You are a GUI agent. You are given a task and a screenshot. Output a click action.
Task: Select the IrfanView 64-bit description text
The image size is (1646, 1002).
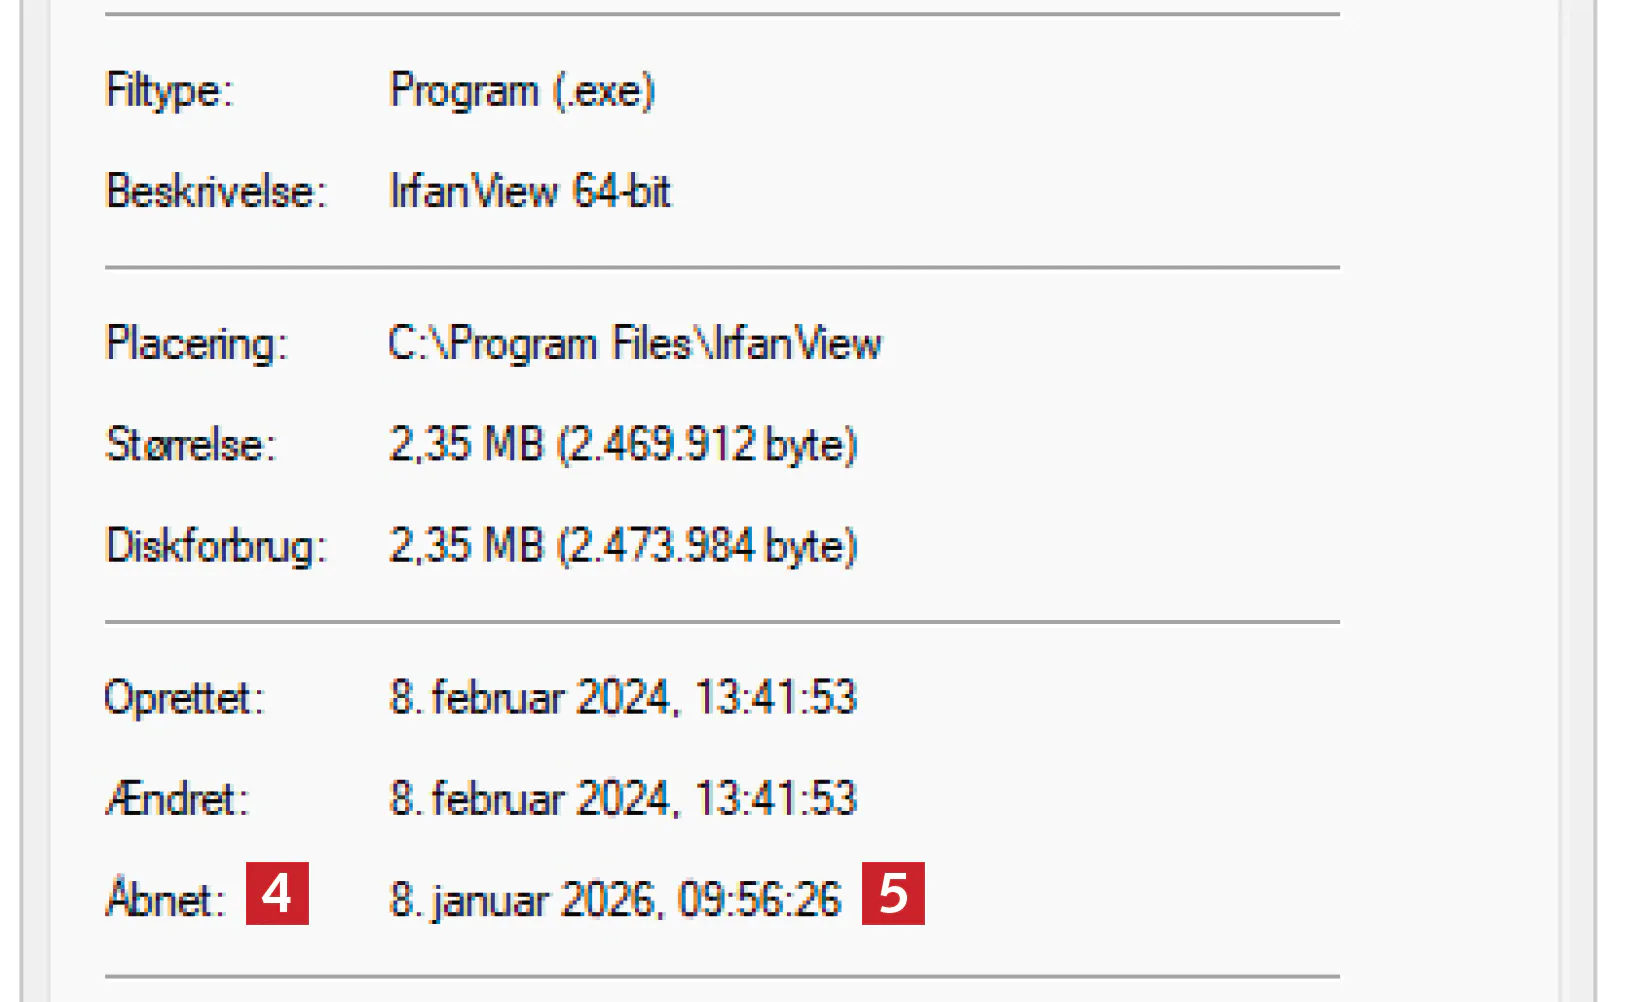(x=530, y=191)
